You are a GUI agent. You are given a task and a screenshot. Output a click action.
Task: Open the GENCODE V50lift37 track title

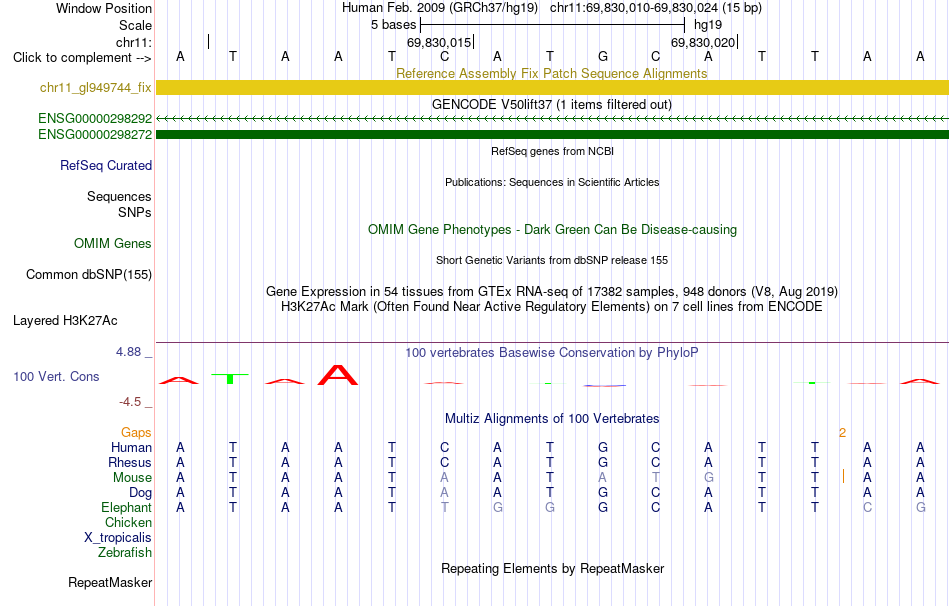[x=552, y=104]
